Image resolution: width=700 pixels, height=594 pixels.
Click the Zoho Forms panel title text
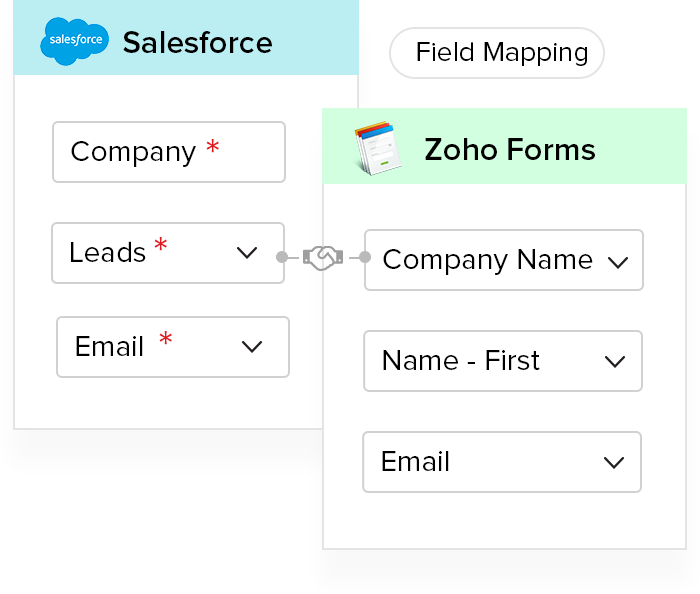pos(510,150)
